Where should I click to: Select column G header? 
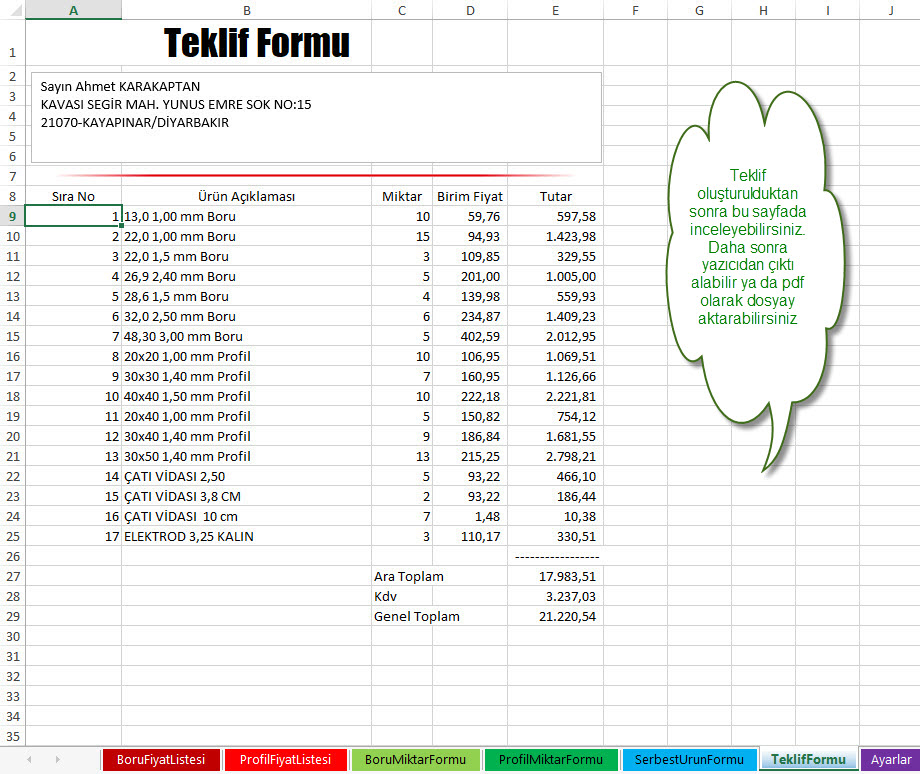pos(699,10)
